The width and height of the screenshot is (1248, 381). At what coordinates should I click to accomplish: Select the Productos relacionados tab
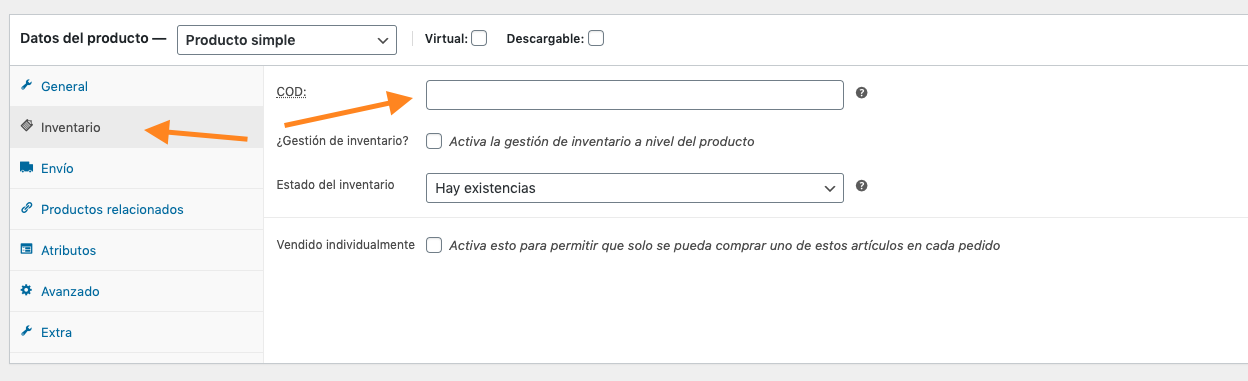pyautogui.click(x=137, y=209)
